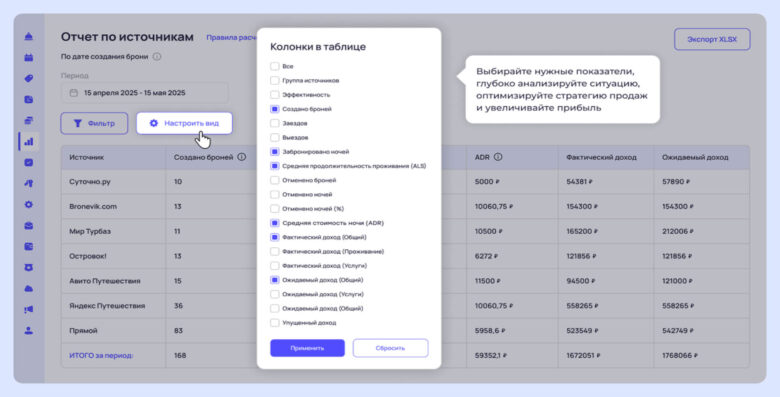Click the Настроить вид button
The height and width of the screenshot is (397, 780).
[184, 123]
